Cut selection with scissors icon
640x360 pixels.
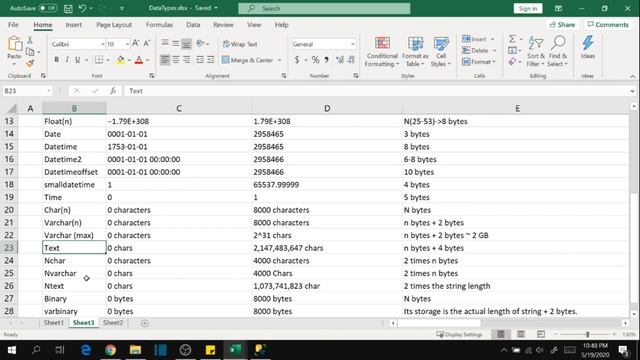coord(30,40)
